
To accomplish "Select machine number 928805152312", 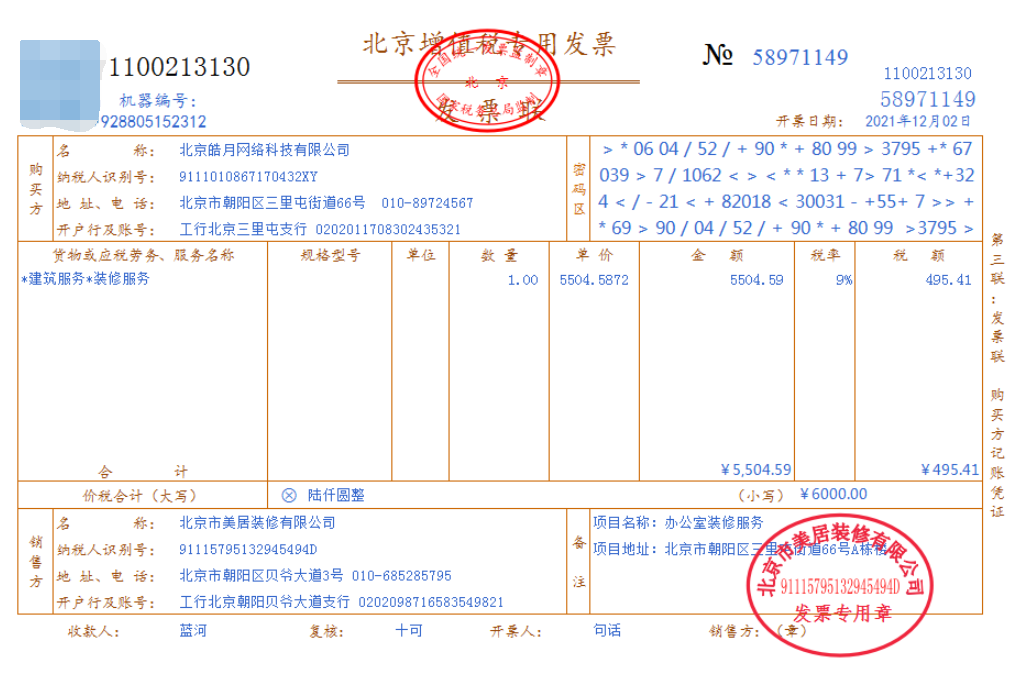I will click(x=153, y=122).
